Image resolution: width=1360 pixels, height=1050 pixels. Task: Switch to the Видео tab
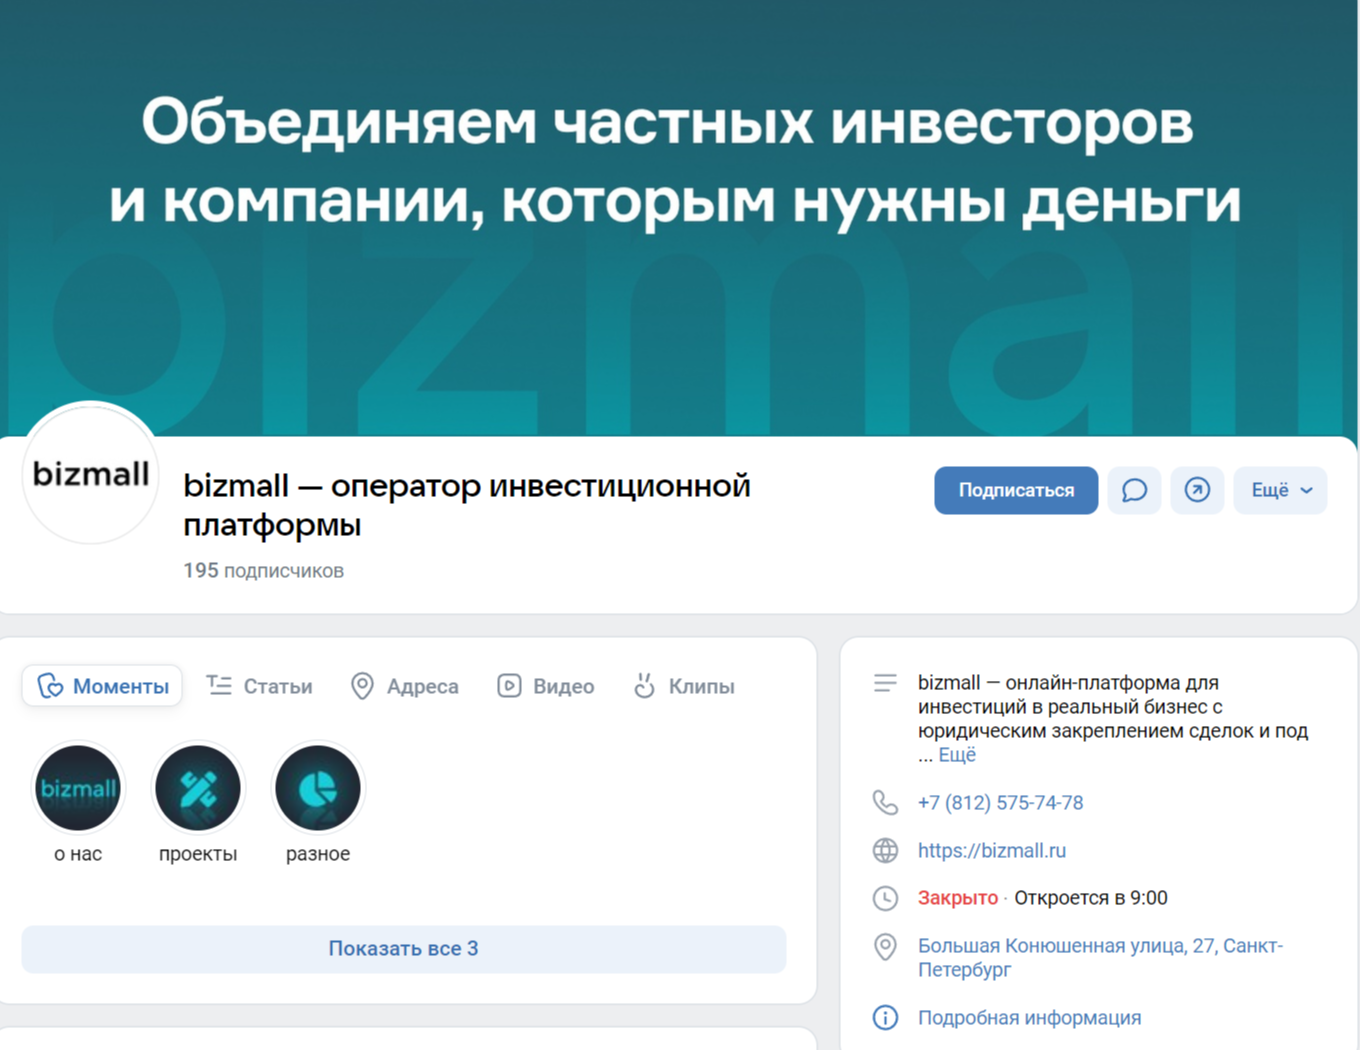coord(545,686)
